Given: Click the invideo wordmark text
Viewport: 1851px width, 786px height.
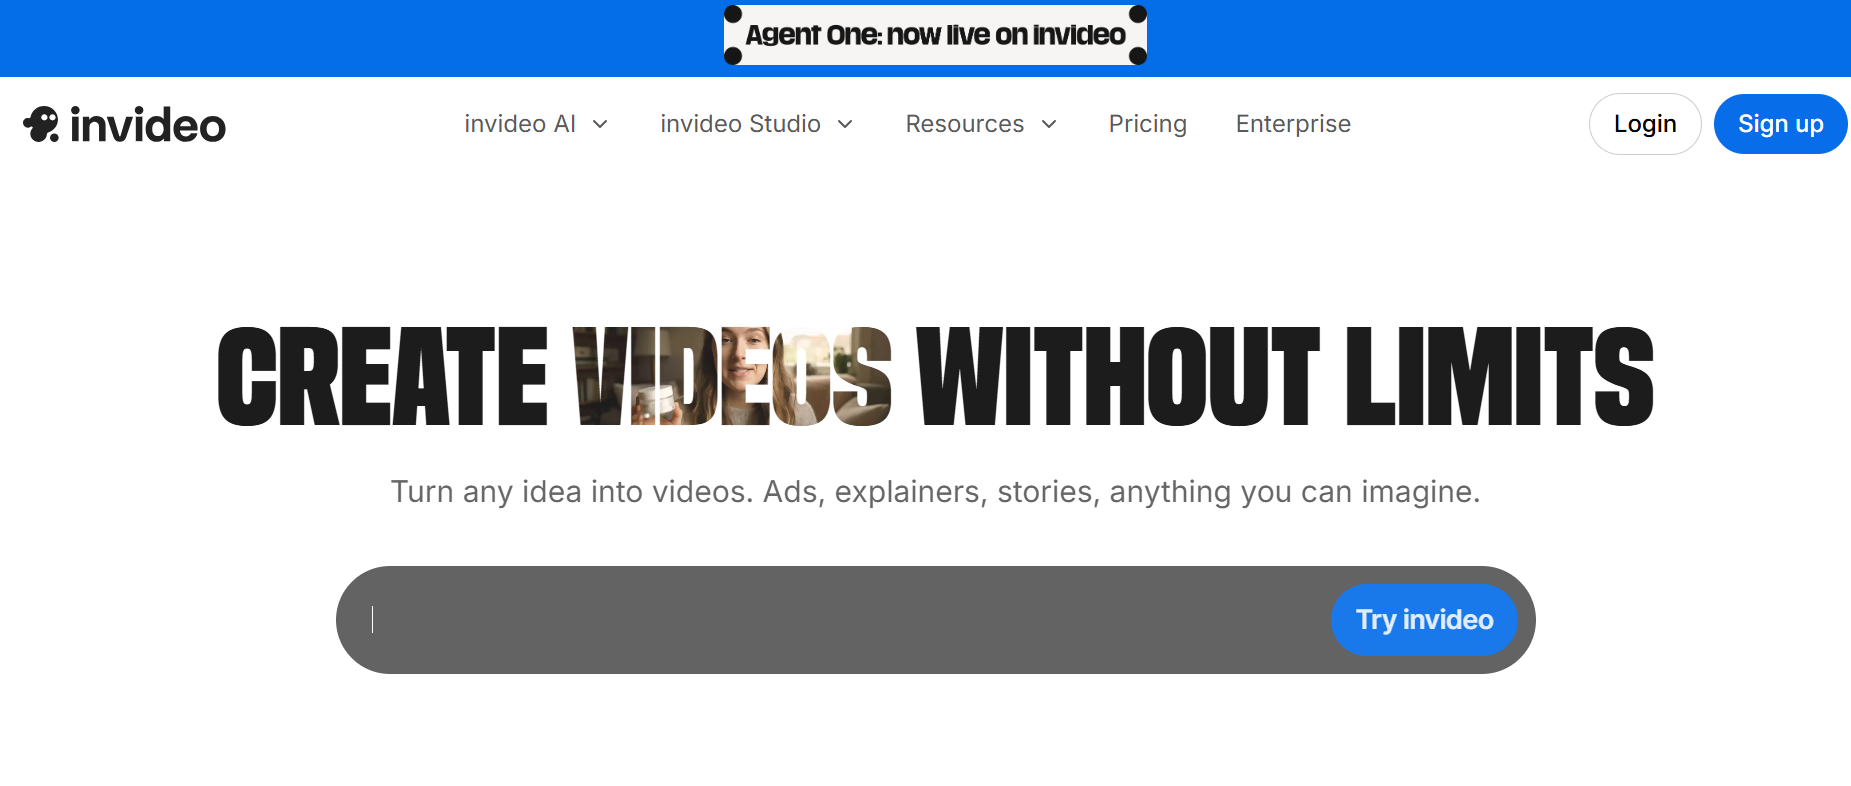Looking at the screenshot, I should click(148, 125).
